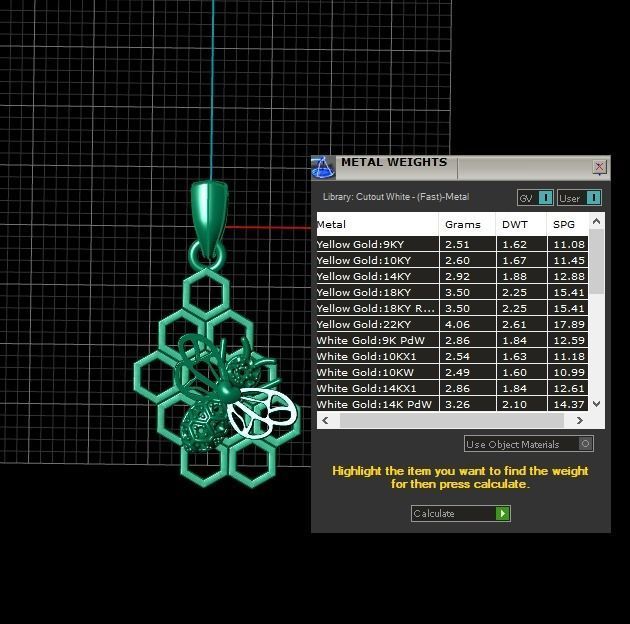Click the left arrow of horizontal scrollbar
This screenshot has height=624, width=630.
(325, 420)
